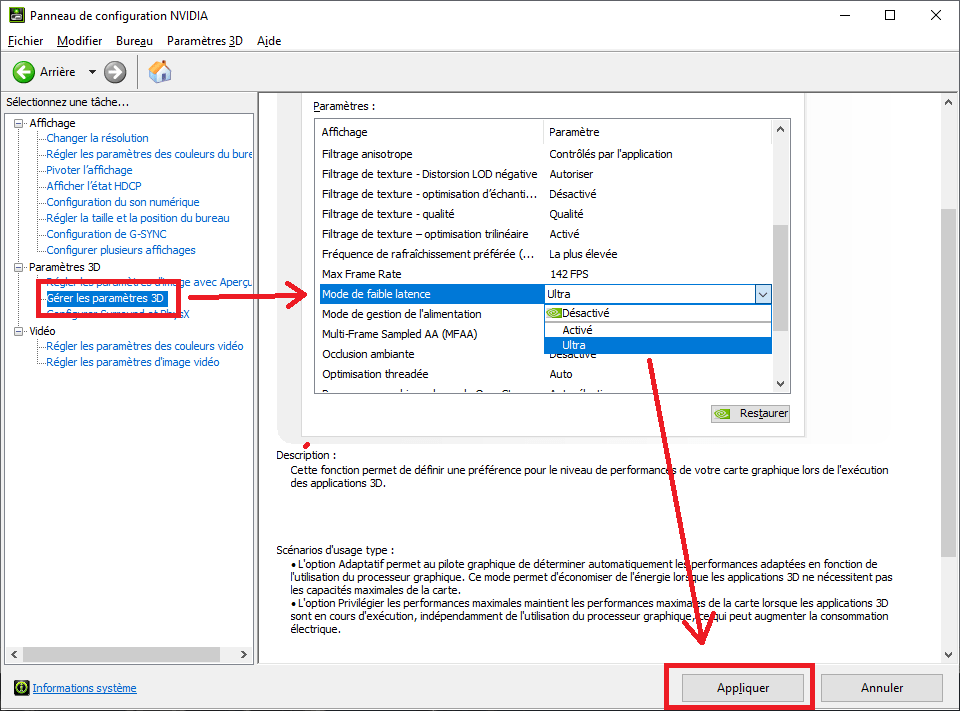
Task: Toggle the Mode de faible latence combo arrow
Action: tap(762, 295)
